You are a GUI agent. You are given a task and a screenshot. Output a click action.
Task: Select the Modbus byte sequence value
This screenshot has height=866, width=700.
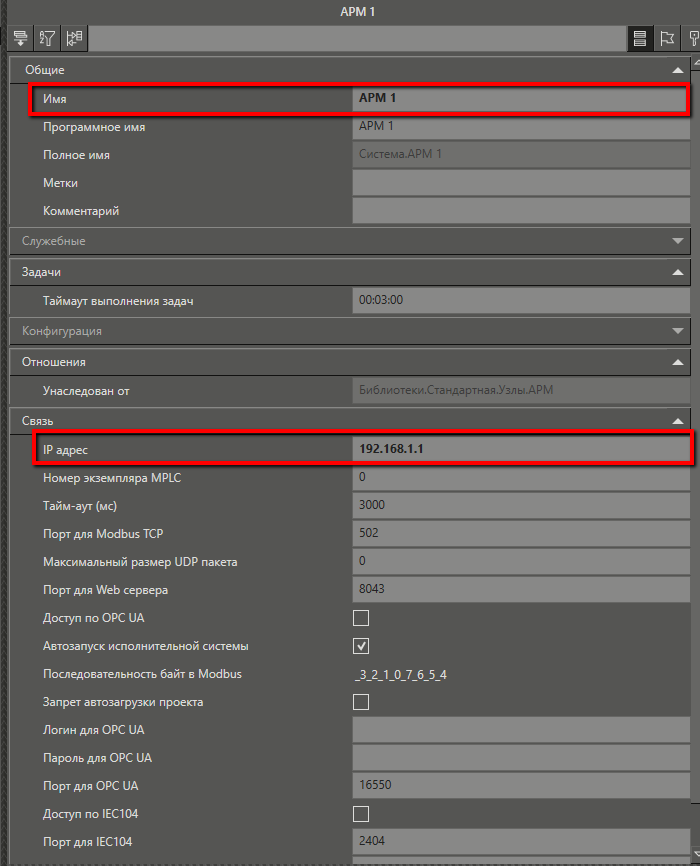(520, 674)
